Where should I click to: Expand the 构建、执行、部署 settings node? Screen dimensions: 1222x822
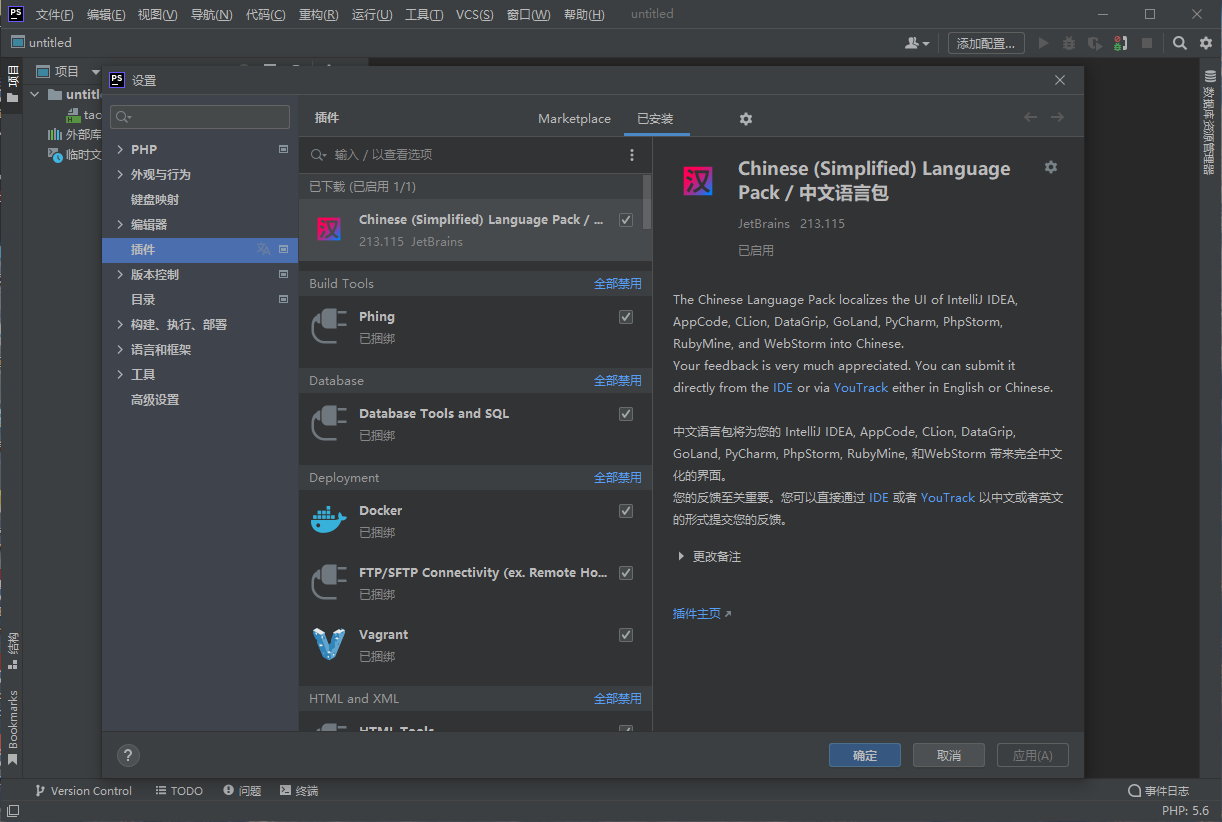[x=120, y=324]
